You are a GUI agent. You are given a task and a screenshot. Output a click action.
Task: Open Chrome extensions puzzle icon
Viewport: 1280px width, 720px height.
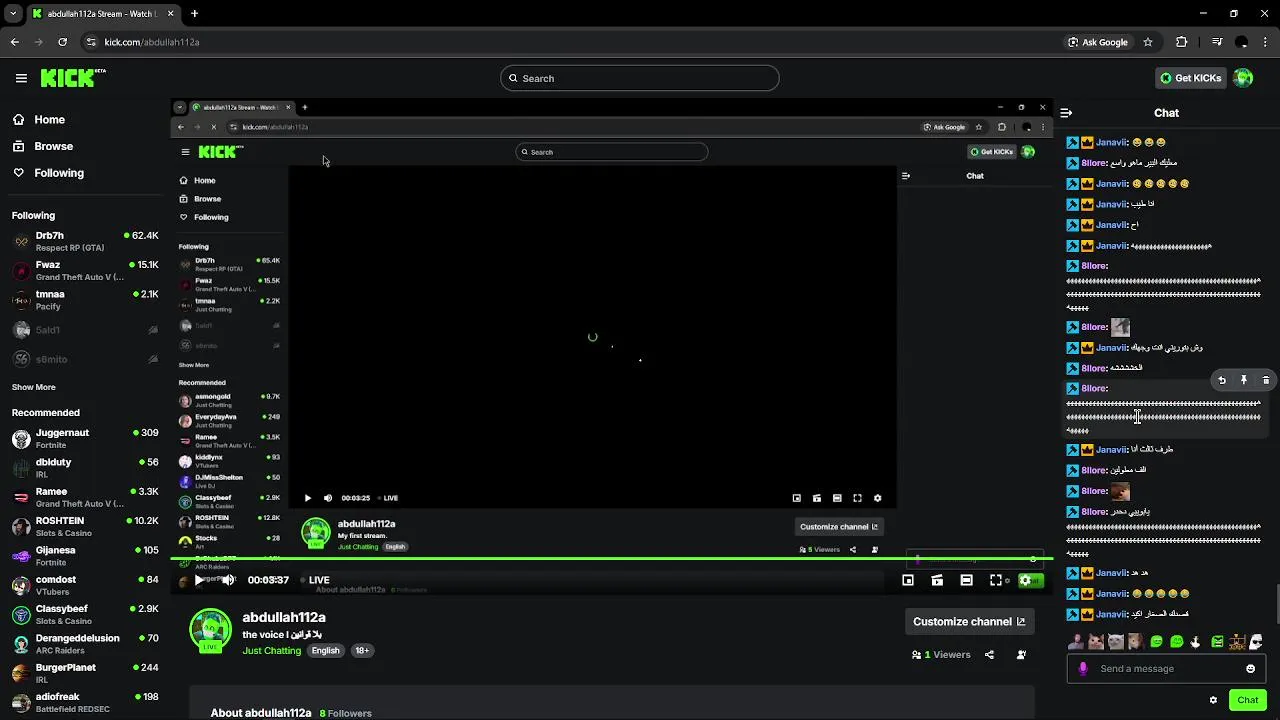[1182, 42]
